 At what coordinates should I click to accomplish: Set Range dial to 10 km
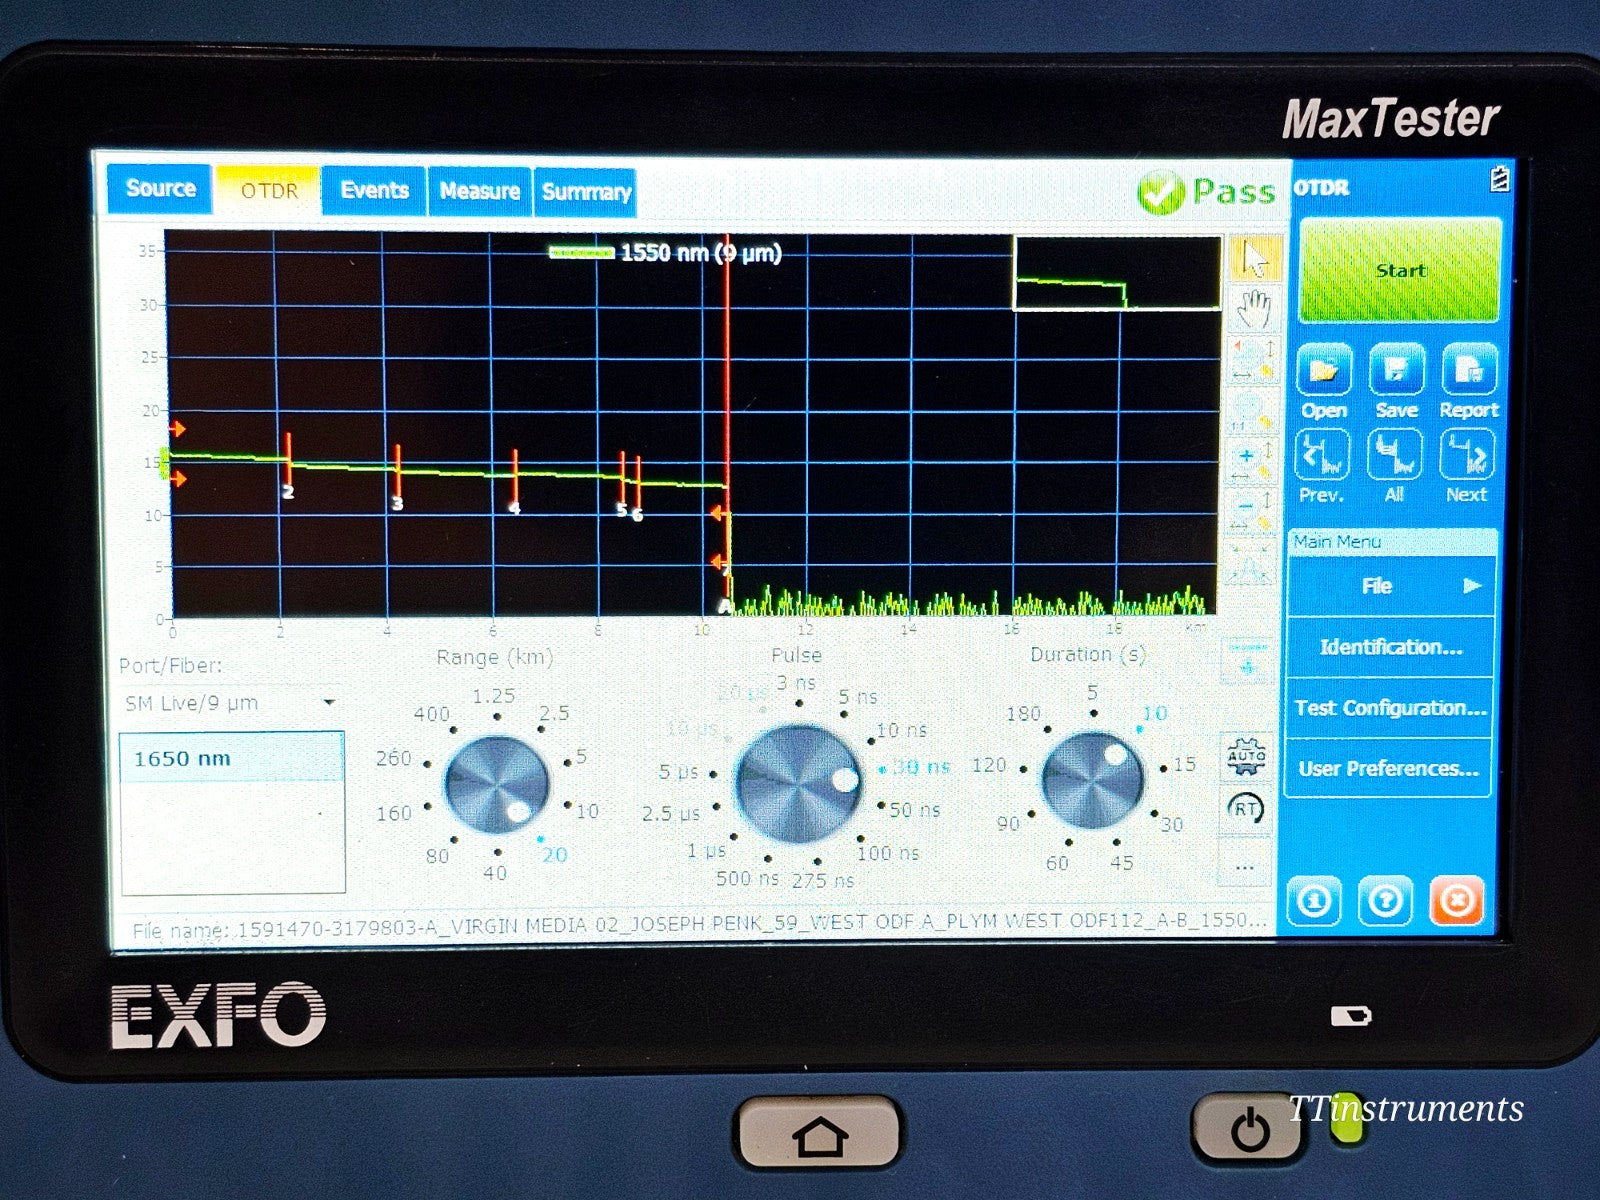tap(587, 811)
